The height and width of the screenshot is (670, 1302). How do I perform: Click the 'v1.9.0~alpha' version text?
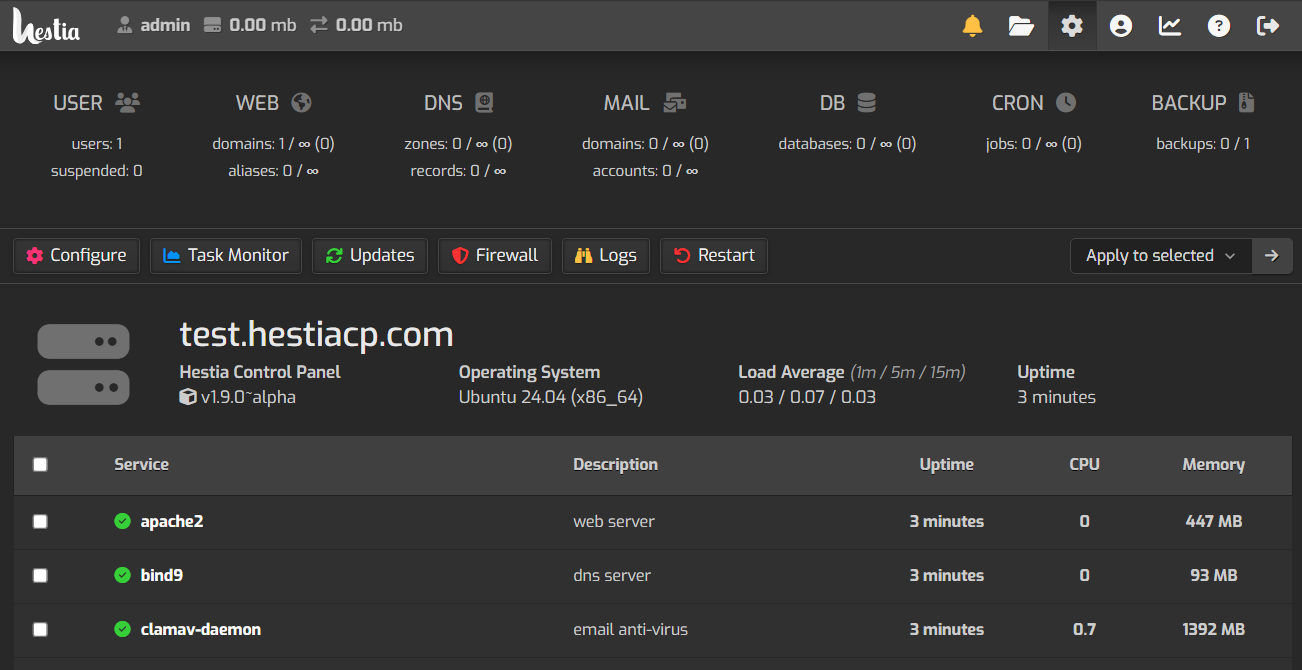pyautogui.click(x=248, y=397)
